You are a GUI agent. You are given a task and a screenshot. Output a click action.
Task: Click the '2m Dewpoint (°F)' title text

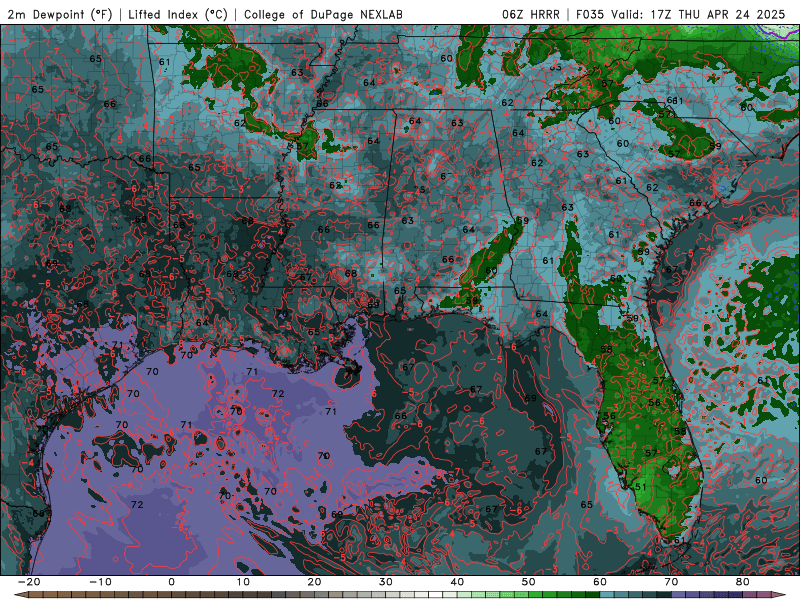pos(60,14)
